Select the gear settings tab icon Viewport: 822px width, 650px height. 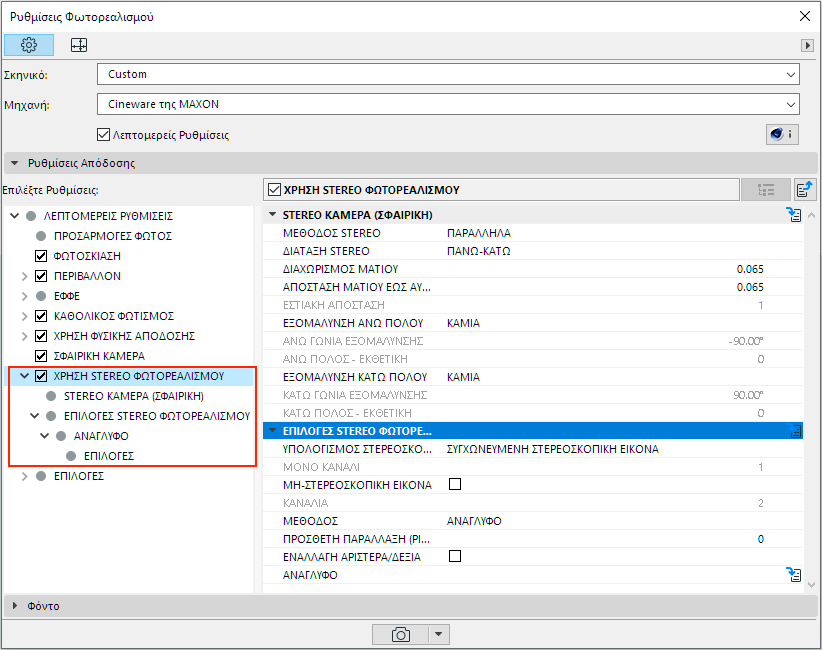[29, 45]
